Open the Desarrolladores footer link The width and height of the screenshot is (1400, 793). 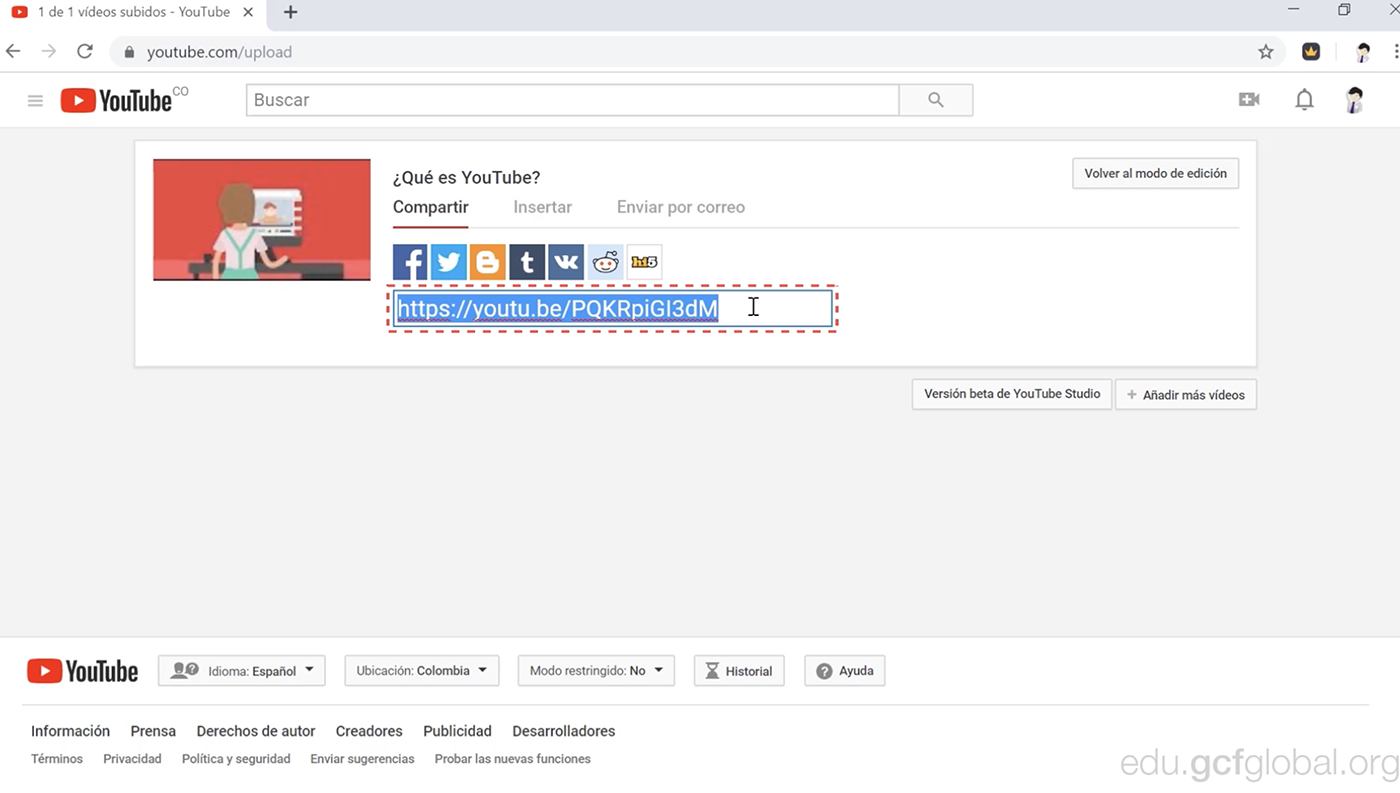tap(564, 731)
